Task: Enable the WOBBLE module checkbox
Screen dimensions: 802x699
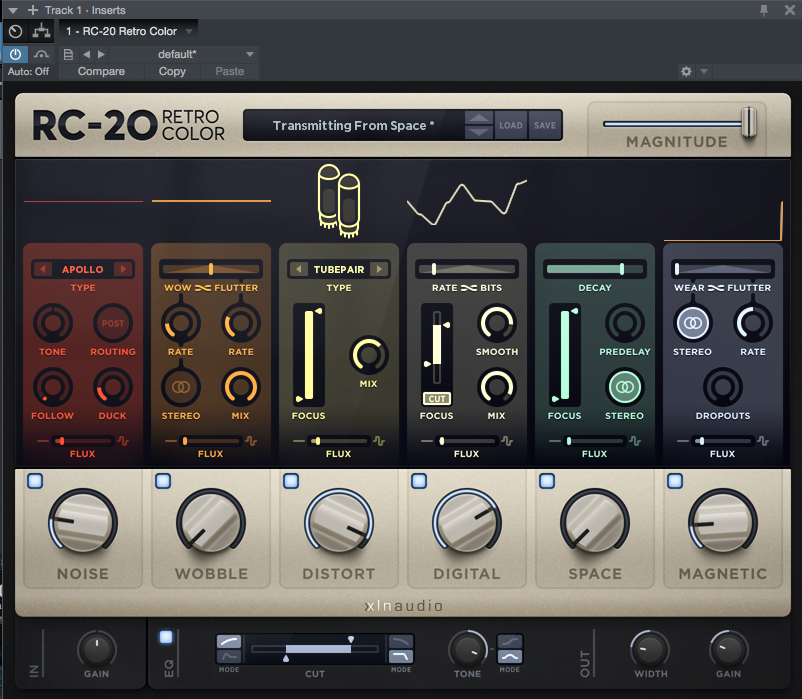Action: 163,481
